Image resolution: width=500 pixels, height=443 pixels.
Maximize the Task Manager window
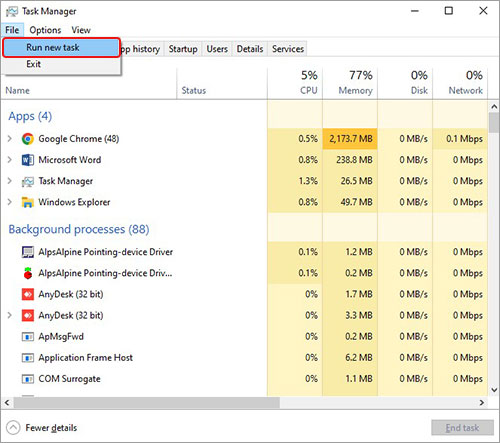(449, 11)
